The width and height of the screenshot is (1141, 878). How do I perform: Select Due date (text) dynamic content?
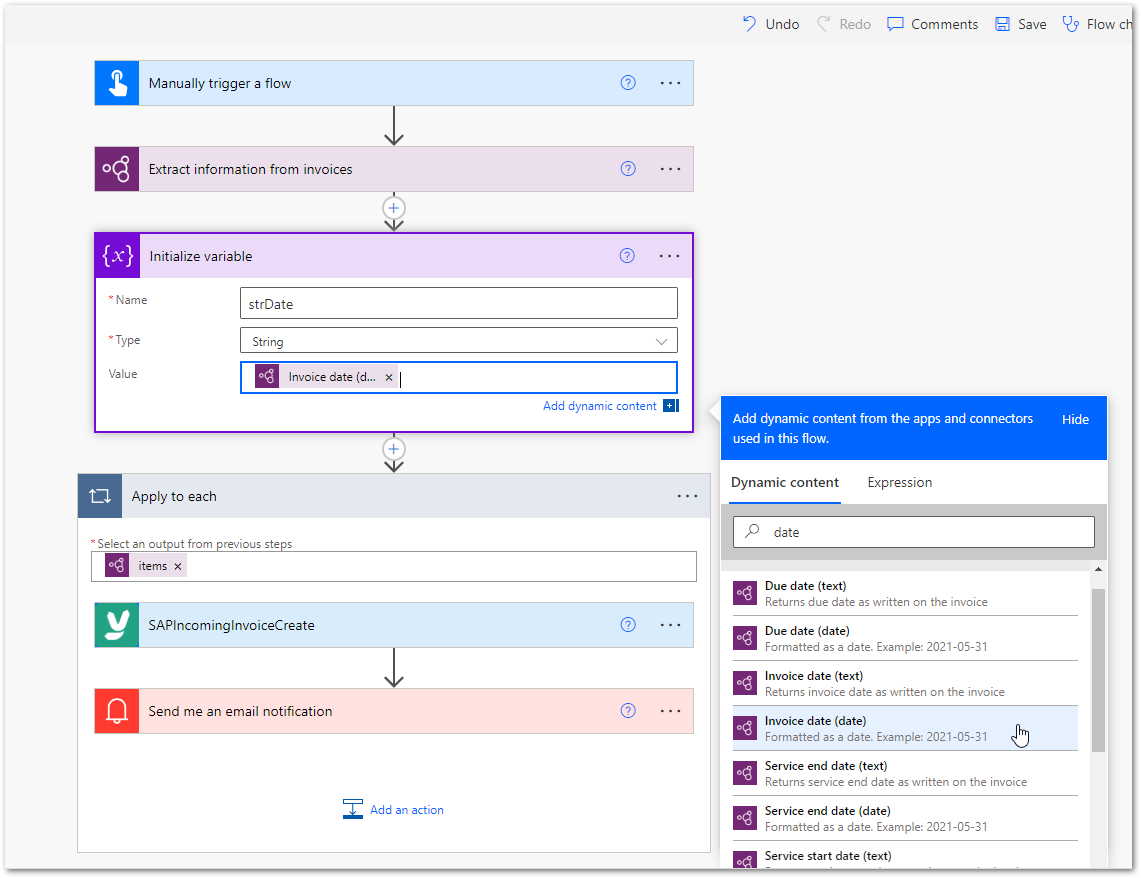tap(905, 594)
